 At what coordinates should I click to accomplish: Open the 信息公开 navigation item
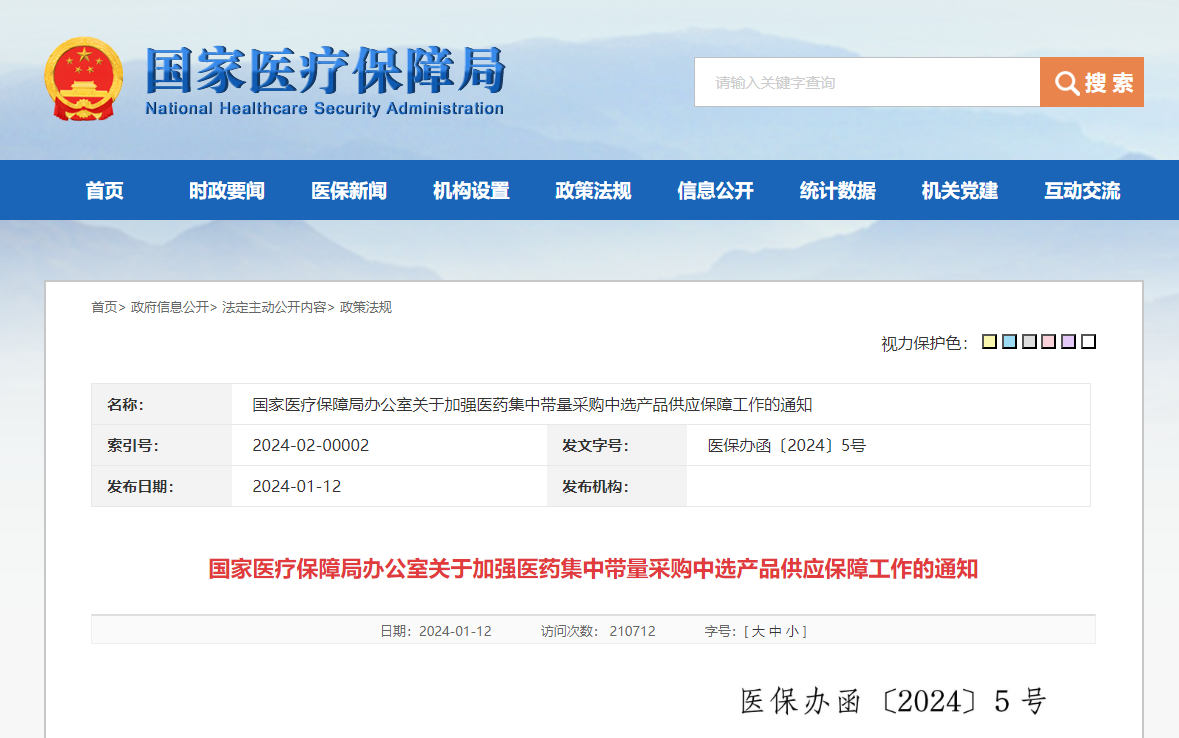coord(715,190)
